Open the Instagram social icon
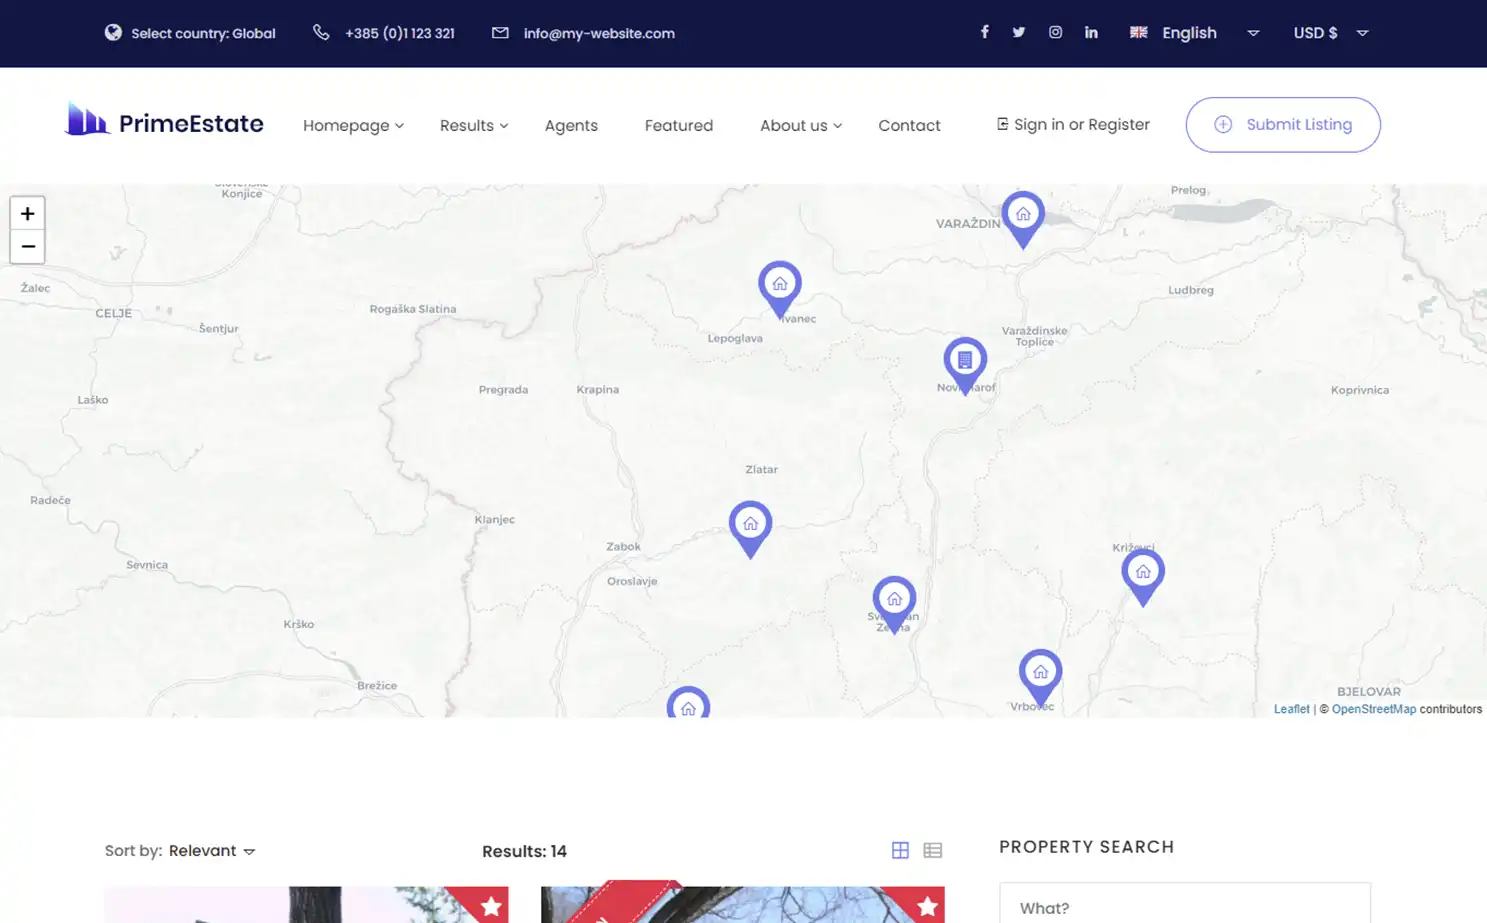The image size is (1487, 923). [x=1055, y=32]
